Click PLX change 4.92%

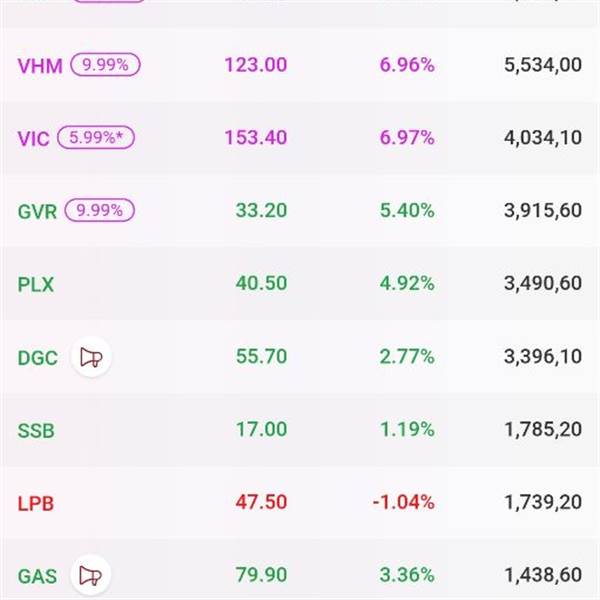(406, 284)
